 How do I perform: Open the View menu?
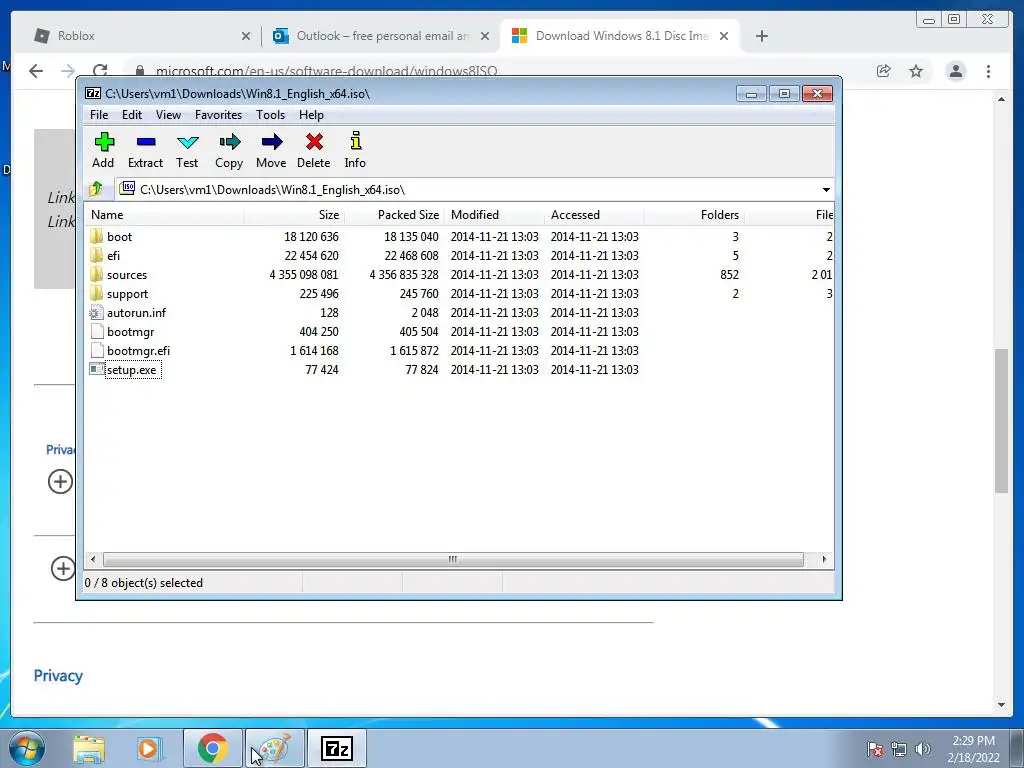pyautogui.click(x=168, y=115)
